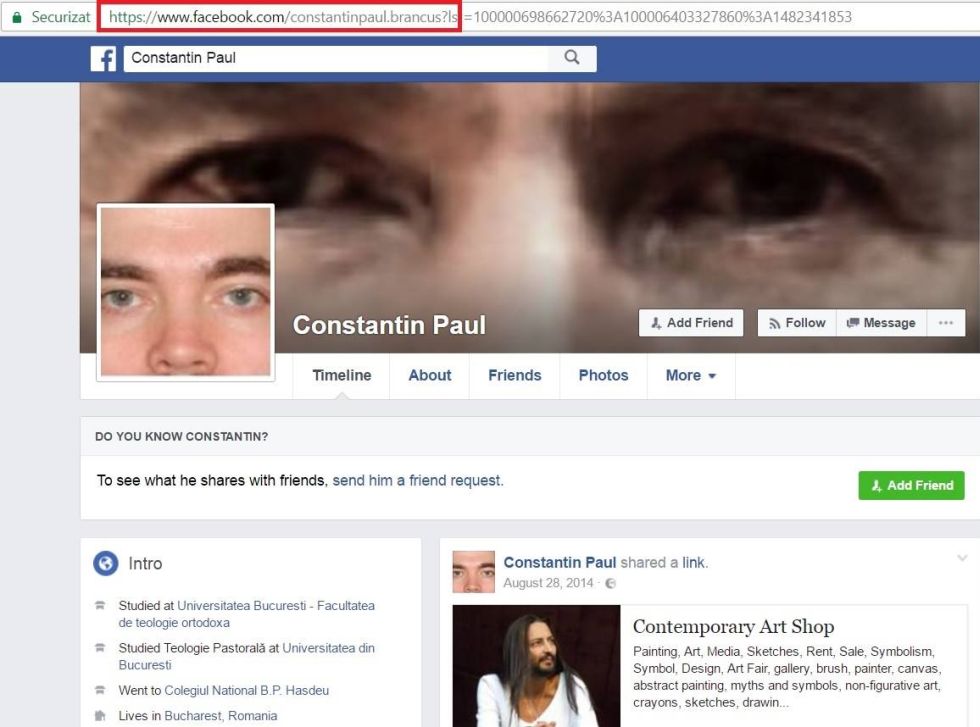Screen dimensions: 980x727
Task: Open Colegiul National B.P. Hasdeu link
Action: 246,690
